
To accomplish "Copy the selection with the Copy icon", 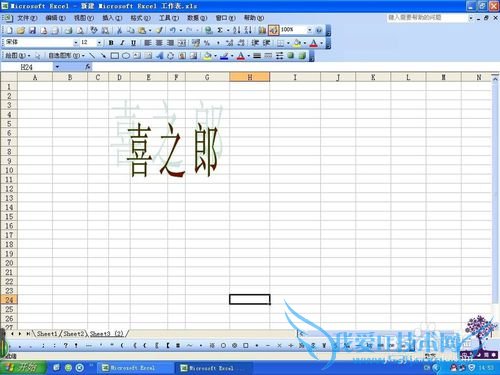I will [x=130, y=30].
